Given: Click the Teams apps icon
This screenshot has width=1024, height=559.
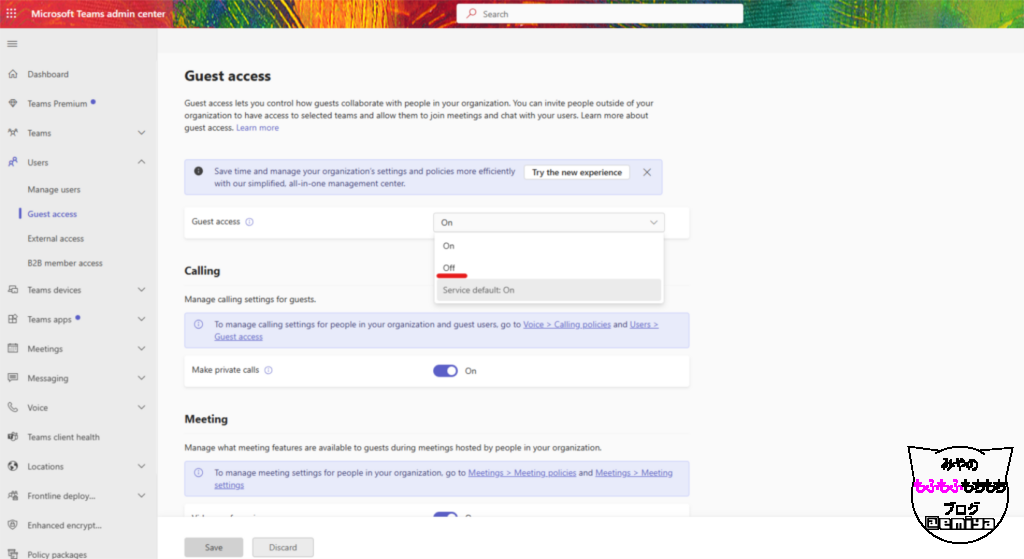Looking at the screenshot, I should (x=12, y=319).
